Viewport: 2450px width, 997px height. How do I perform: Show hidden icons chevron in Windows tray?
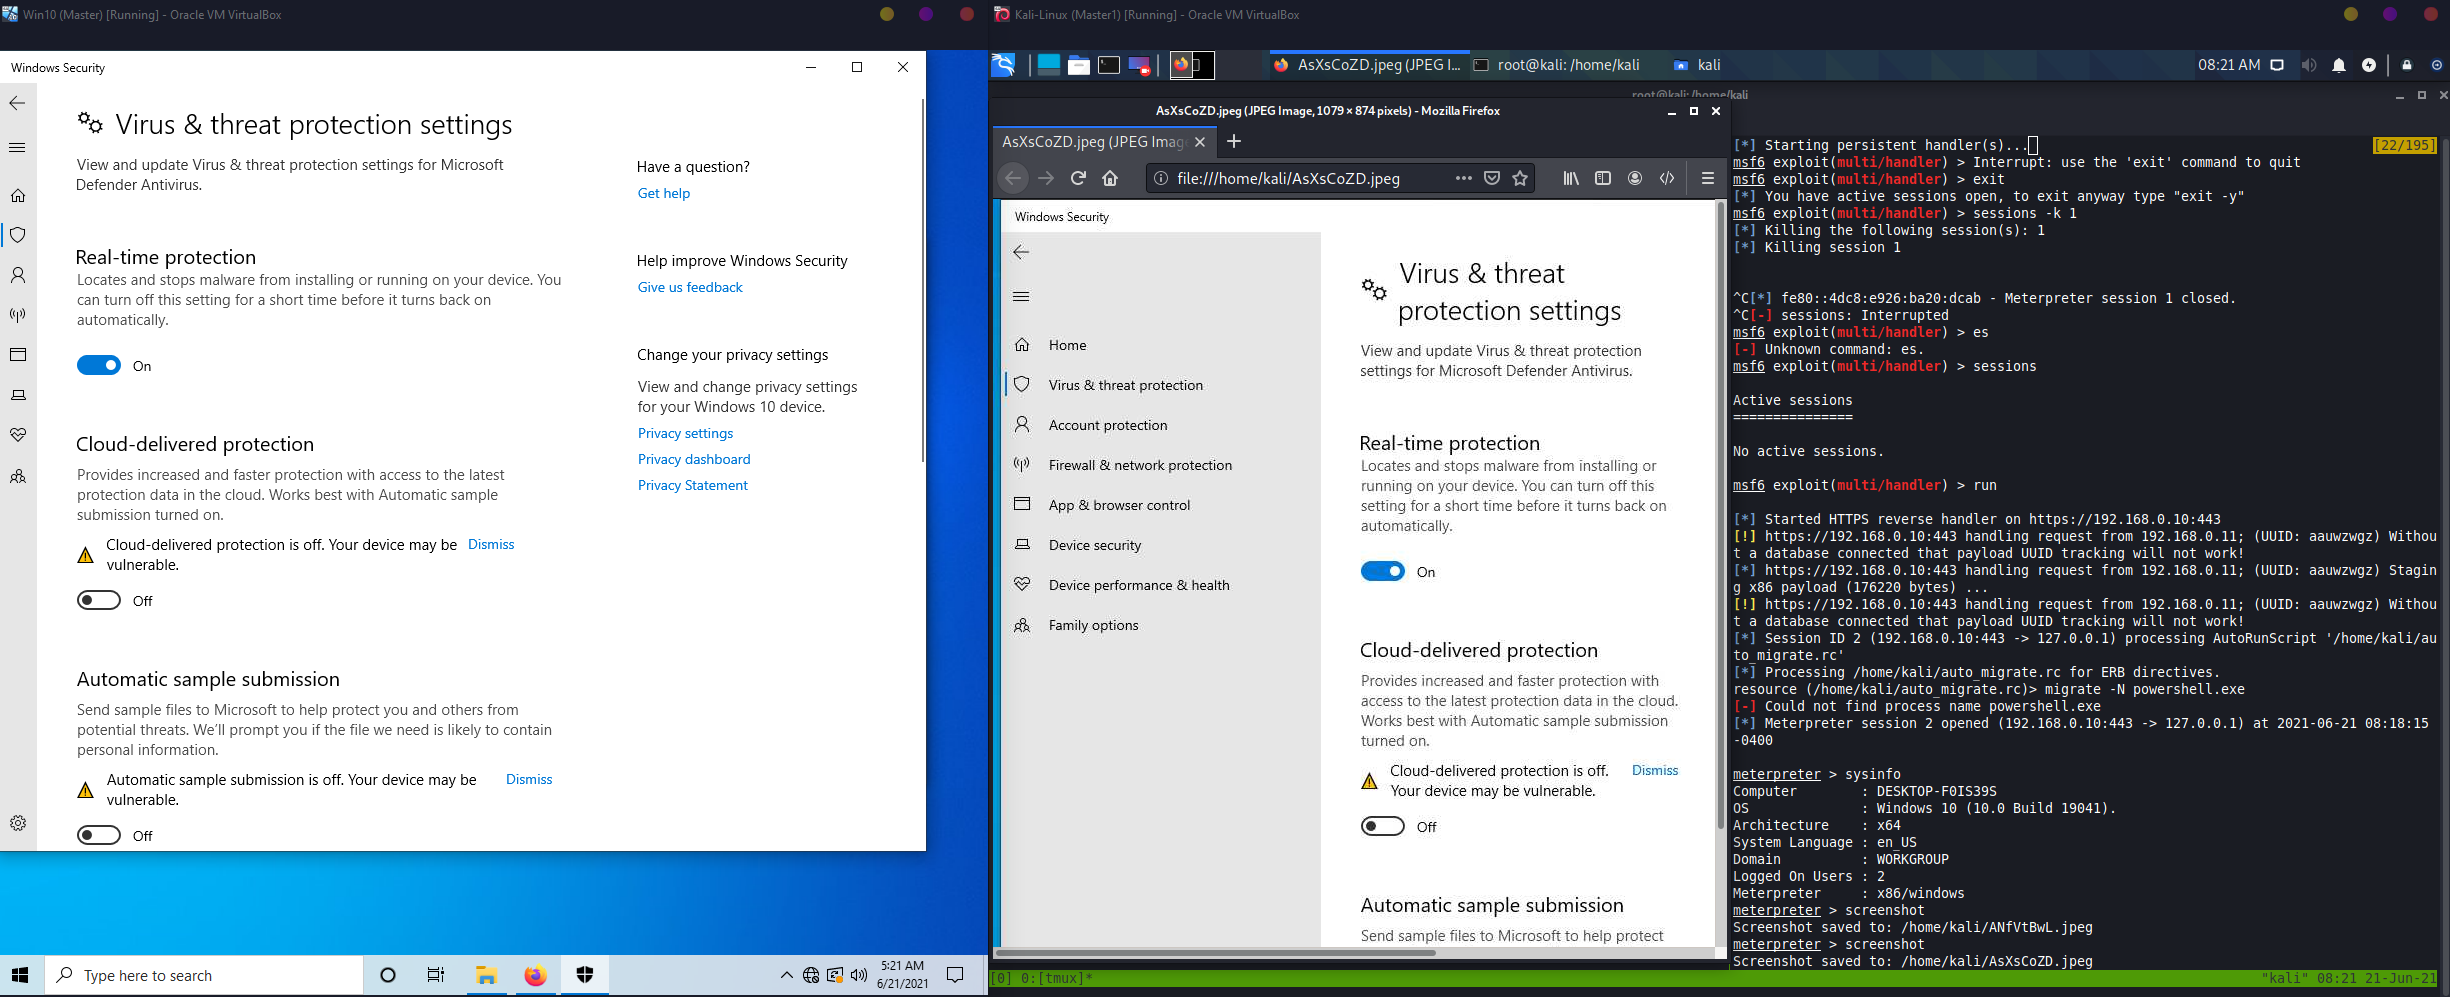pyautogui.click(x=786, y=975)
